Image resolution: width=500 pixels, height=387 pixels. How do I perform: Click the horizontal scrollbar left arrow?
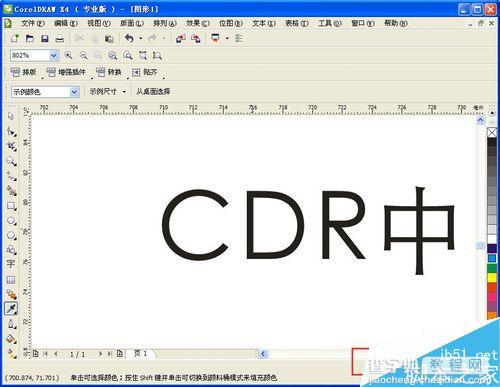click(263, 354)
